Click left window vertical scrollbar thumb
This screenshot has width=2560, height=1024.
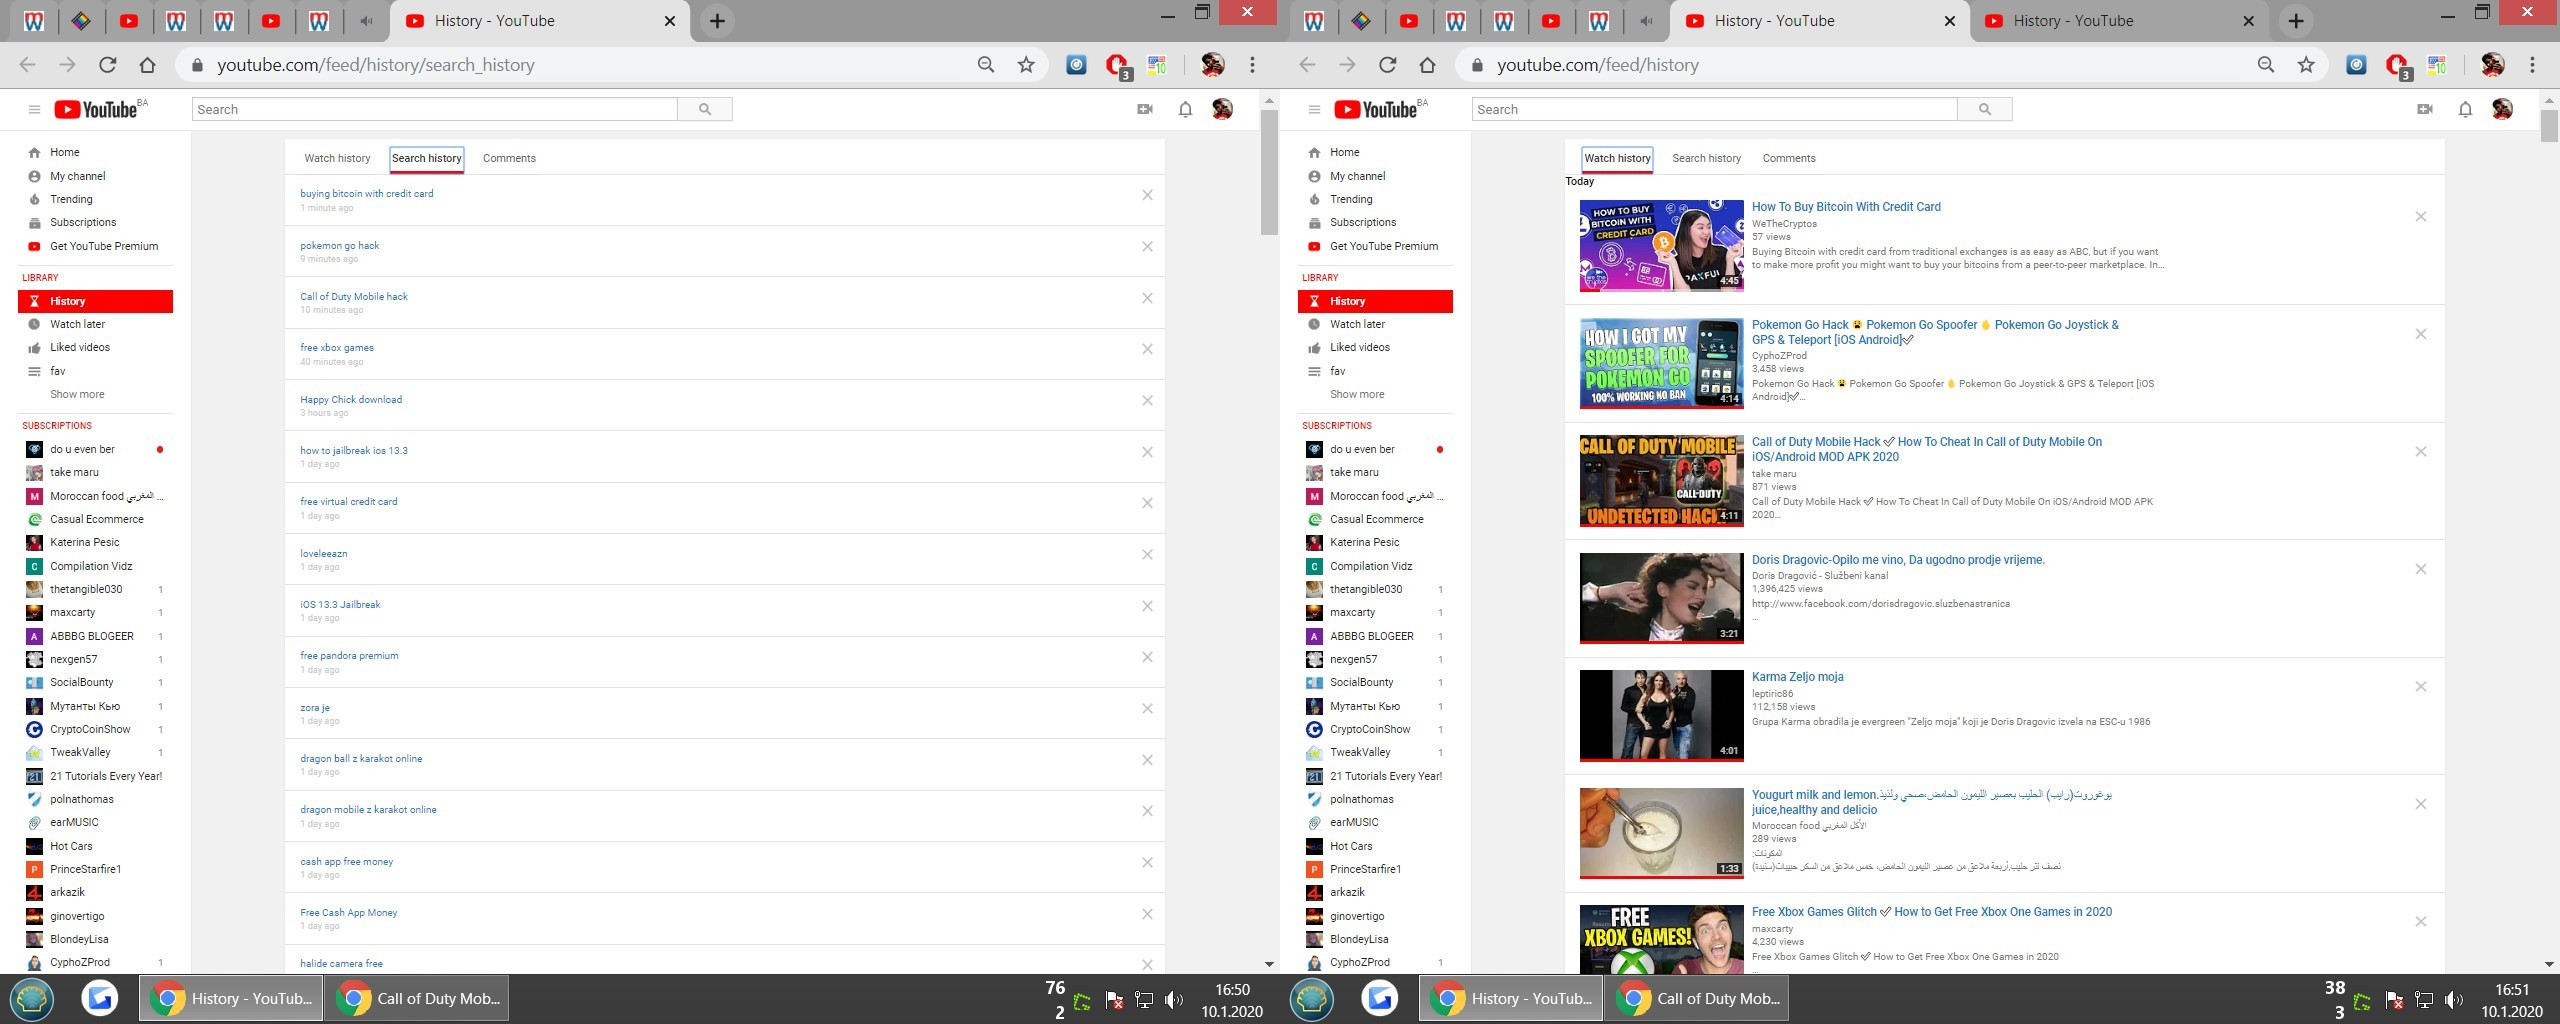pyautogui.click(x=1269, y=172)
